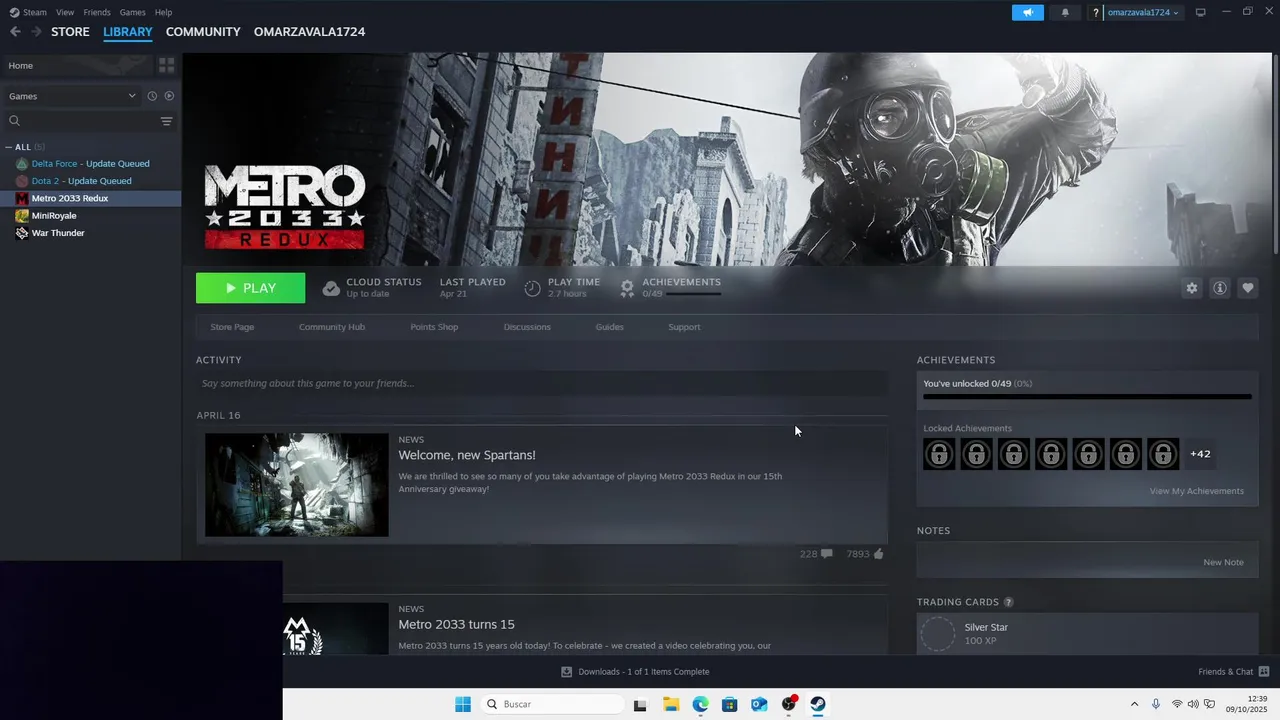The image size is (1280, 720).
Task: Click the achievements progress bar
Action: [x=1087, y=397]
